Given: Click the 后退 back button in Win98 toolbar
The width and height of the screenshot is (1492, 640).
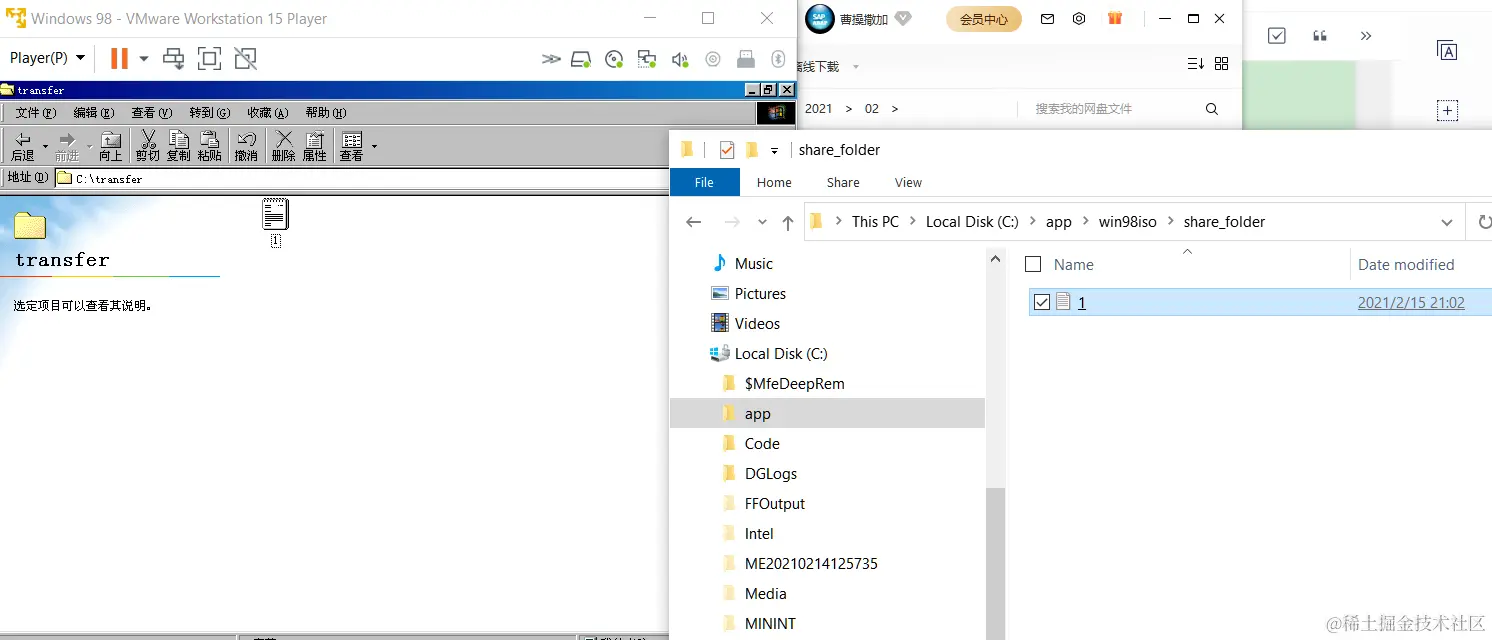Looking at the screenshot, I should pos(22,146).
